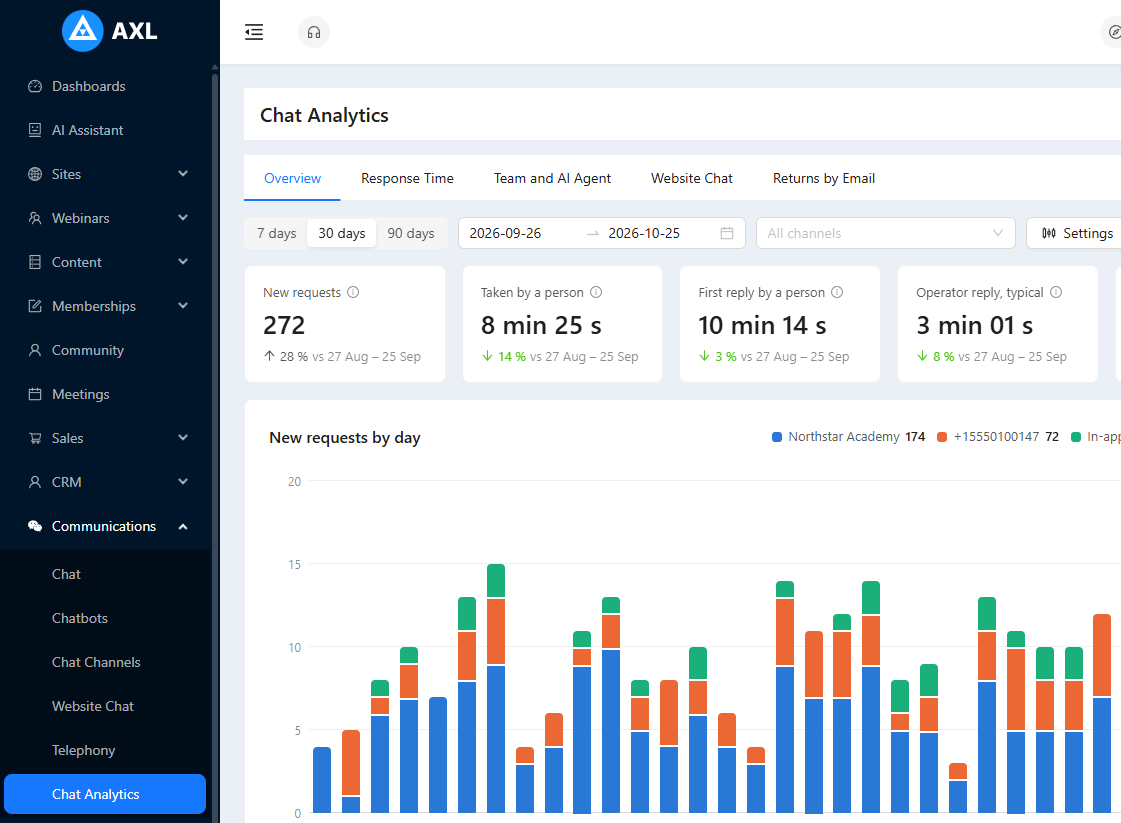Click the Sales cart icon
This screenshot has height=823, width=1121.
(35, 438)
